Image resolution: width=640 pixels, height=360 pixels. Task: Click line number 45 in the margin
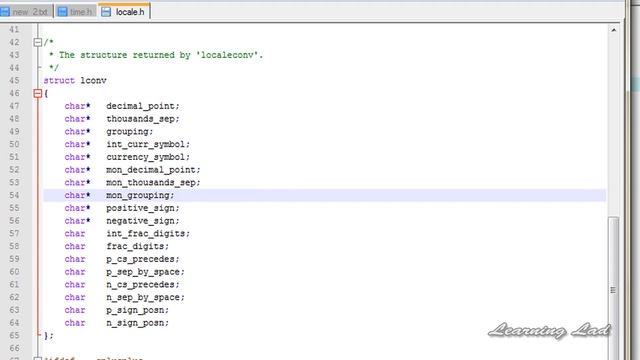click(x=14, y=80)
